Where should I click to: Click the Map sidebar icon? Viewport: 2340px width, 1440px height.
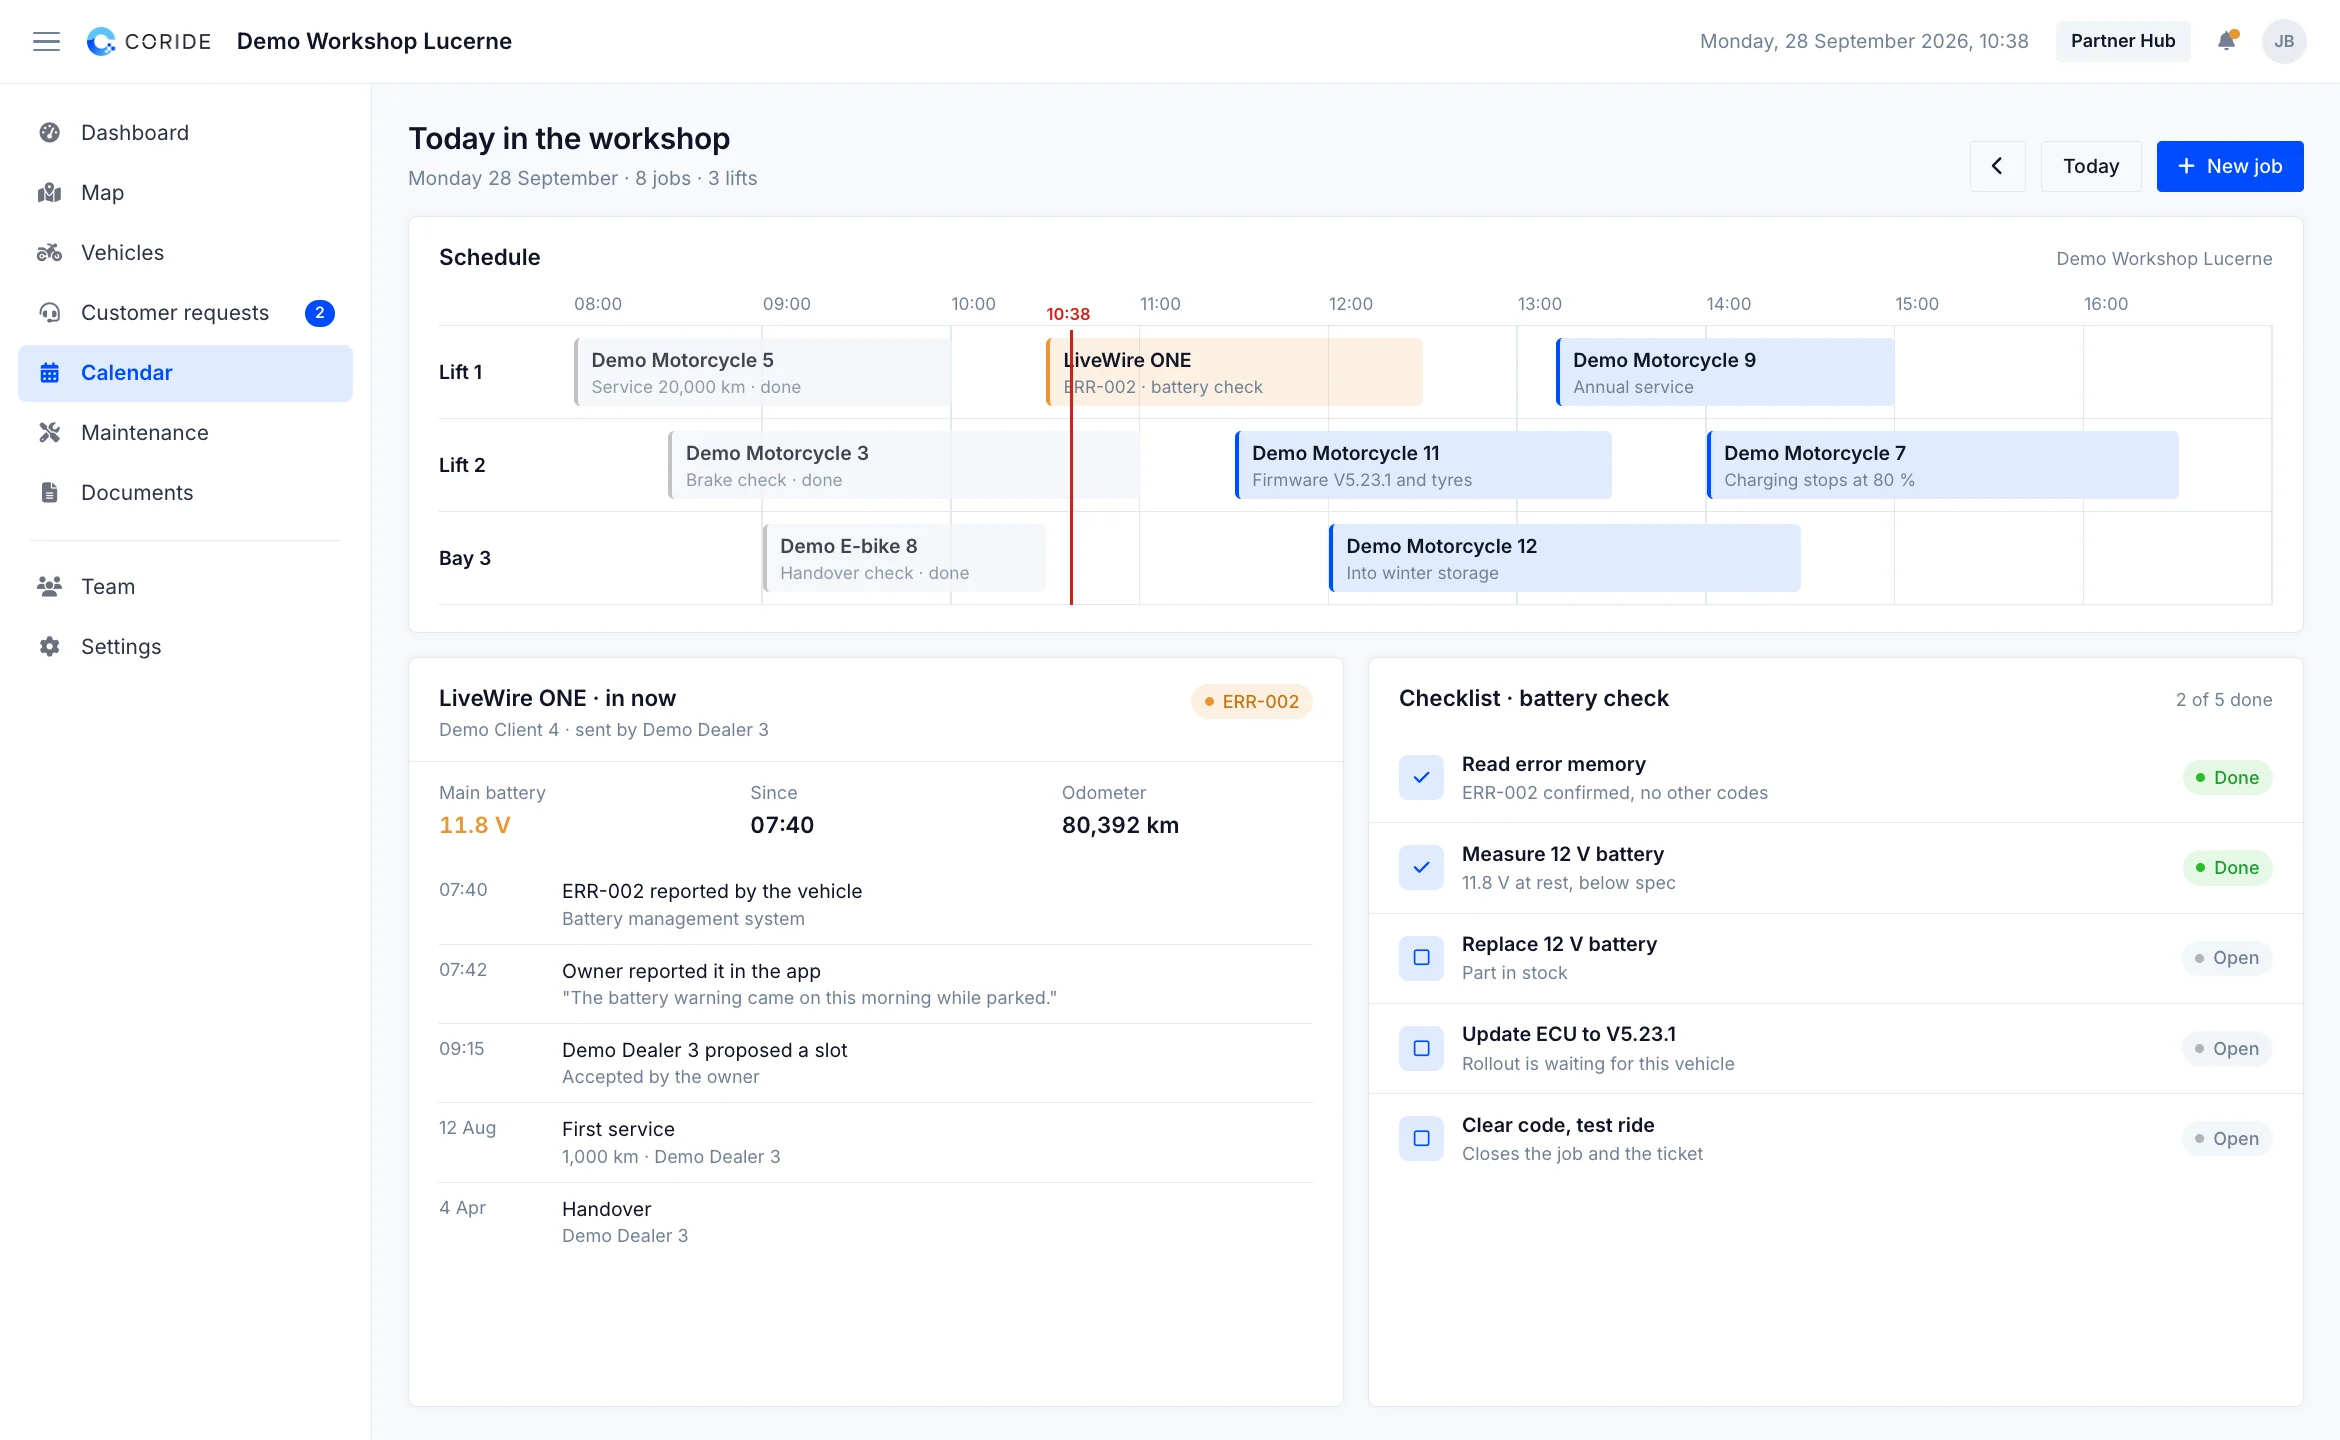[50, 193]
